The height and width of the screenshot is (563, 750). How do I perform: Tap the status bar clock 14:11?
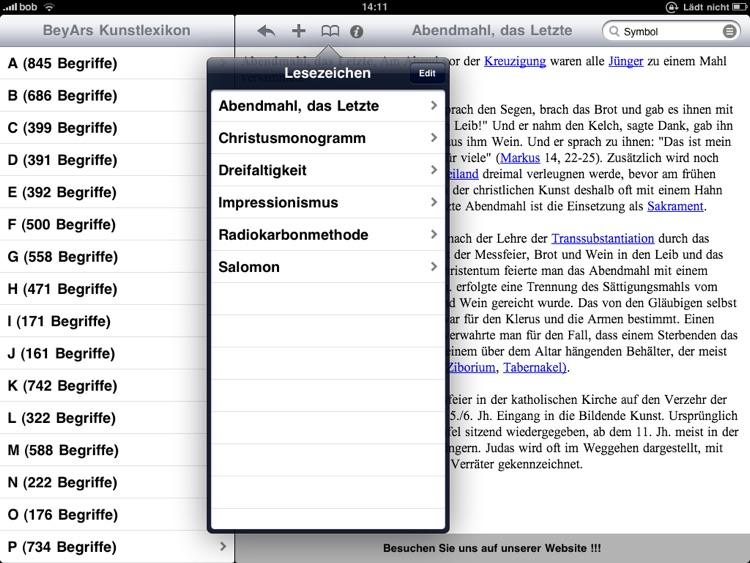[375, 7]
